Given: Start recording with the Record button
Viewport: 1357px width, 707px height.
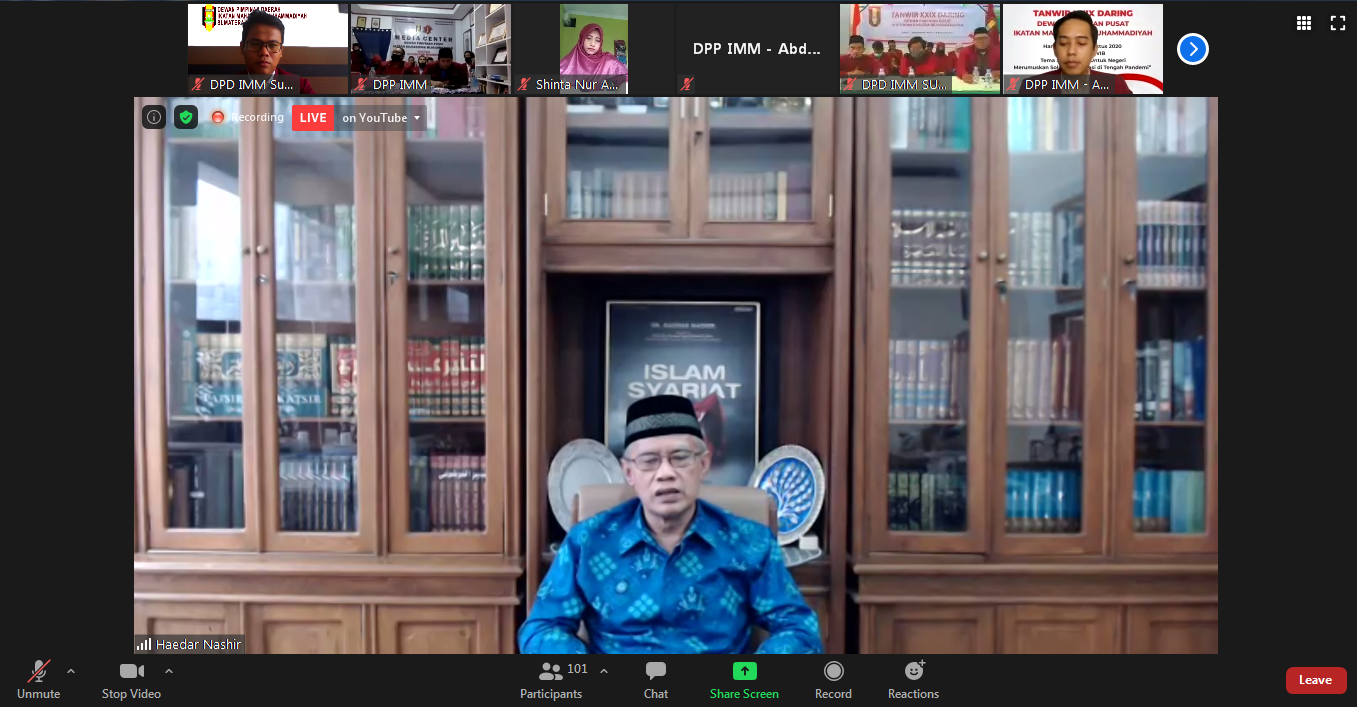Looking at the screenshot, I should (x=833, y=679).
